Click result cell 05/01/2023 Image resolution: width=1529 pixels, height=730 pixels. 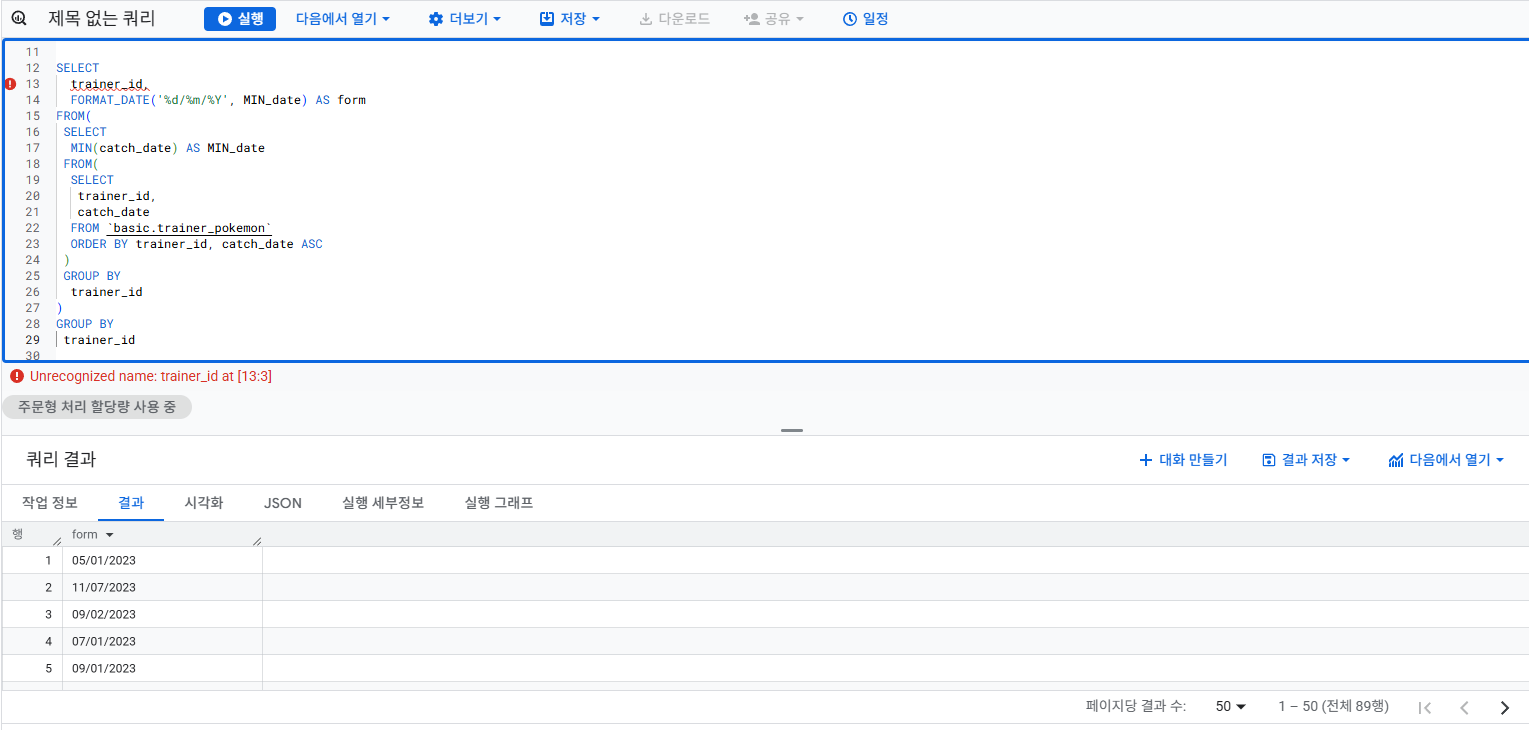(162, 560)
